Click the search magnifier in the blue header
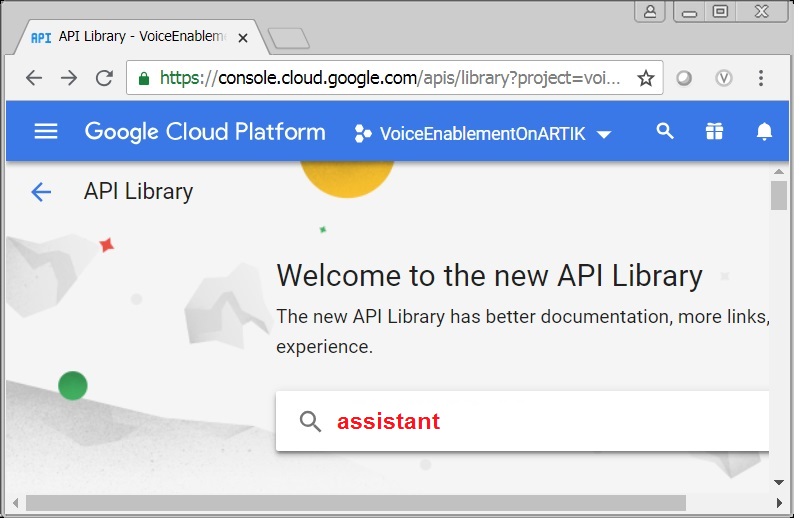This screenshot has width=805, height=521. pyautogui.click(x=665, y=131)
